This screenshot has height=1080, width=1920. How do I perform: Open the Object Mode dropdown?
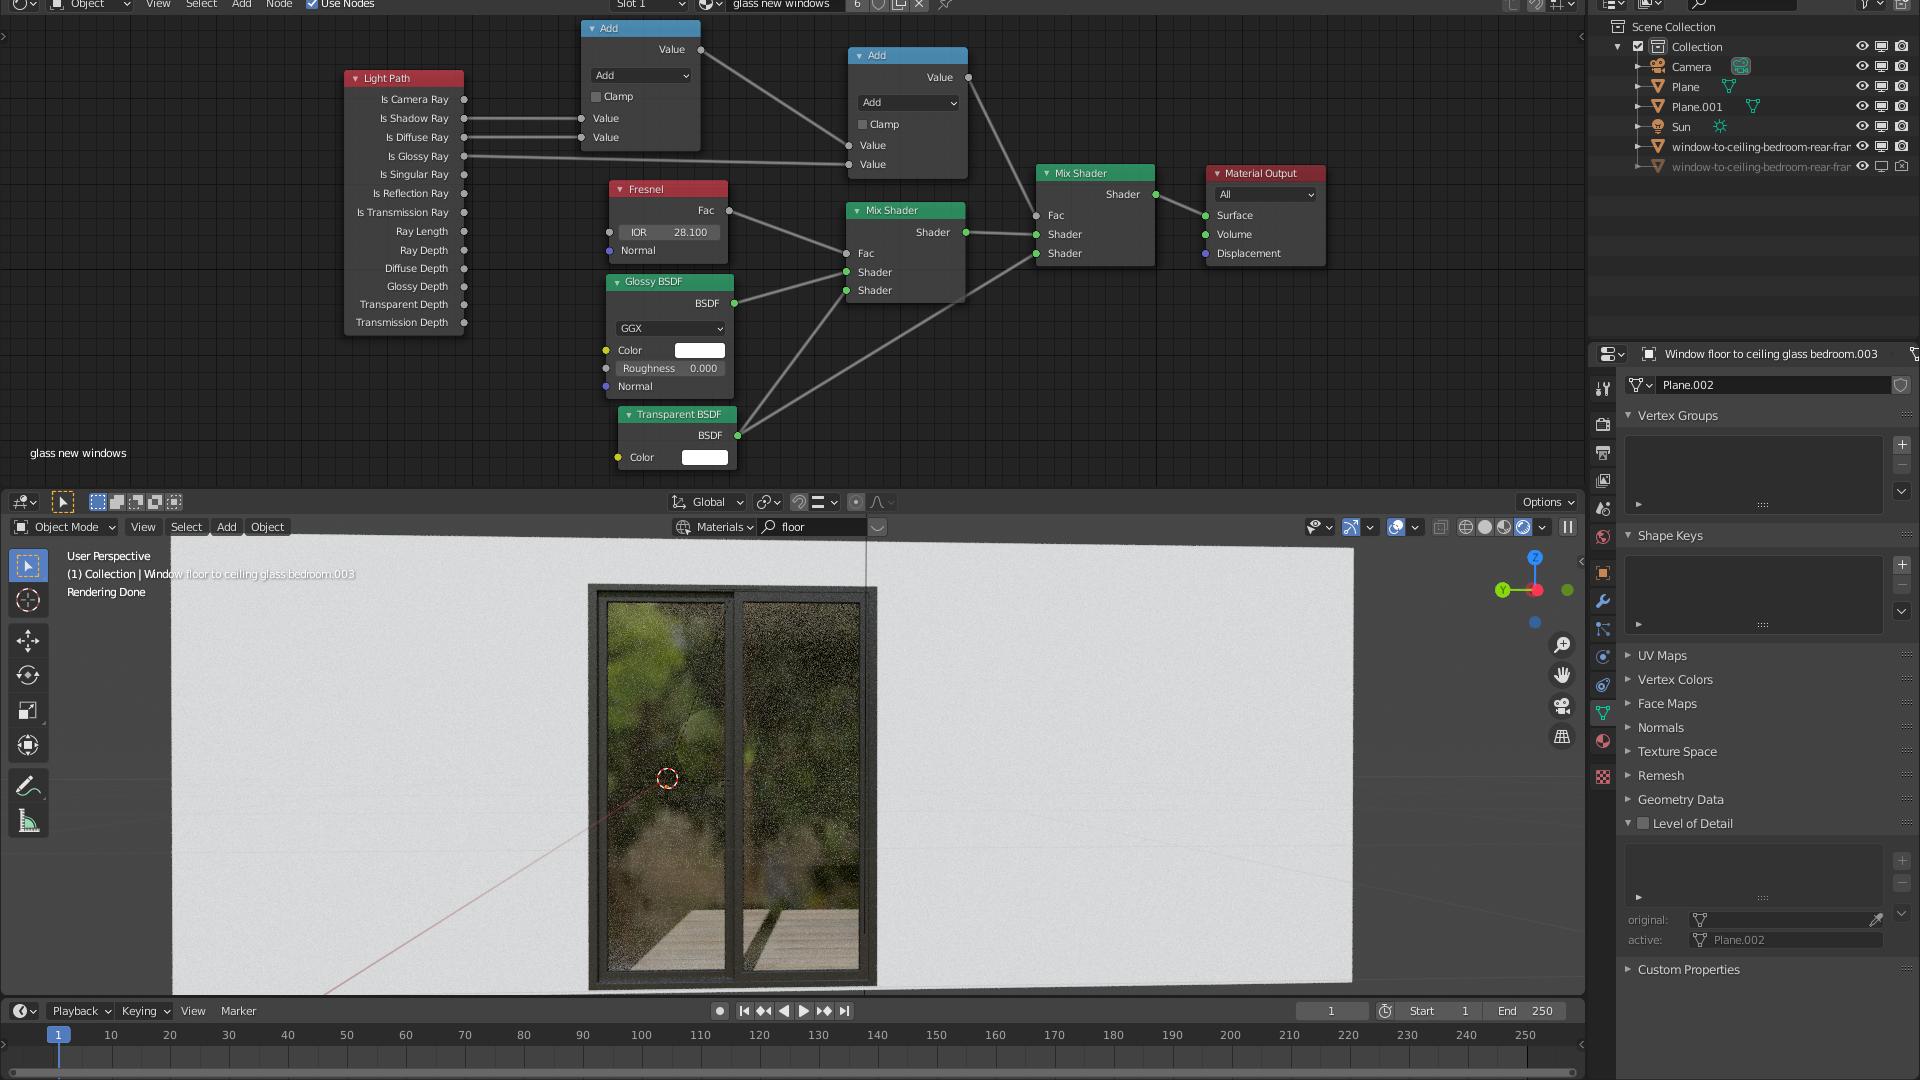[x=65, y=527]
